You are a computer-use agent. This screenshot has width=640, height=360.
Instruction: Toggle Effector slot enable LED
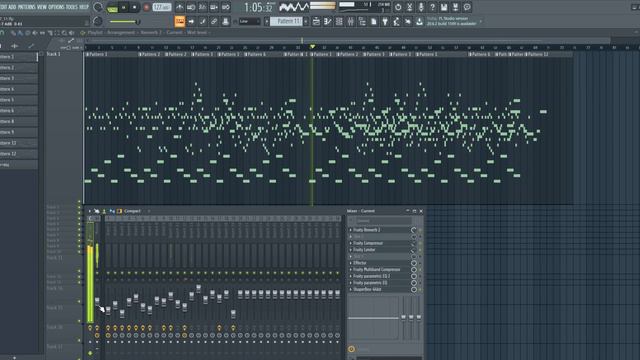pyautogui.click(x=420, y=263)
